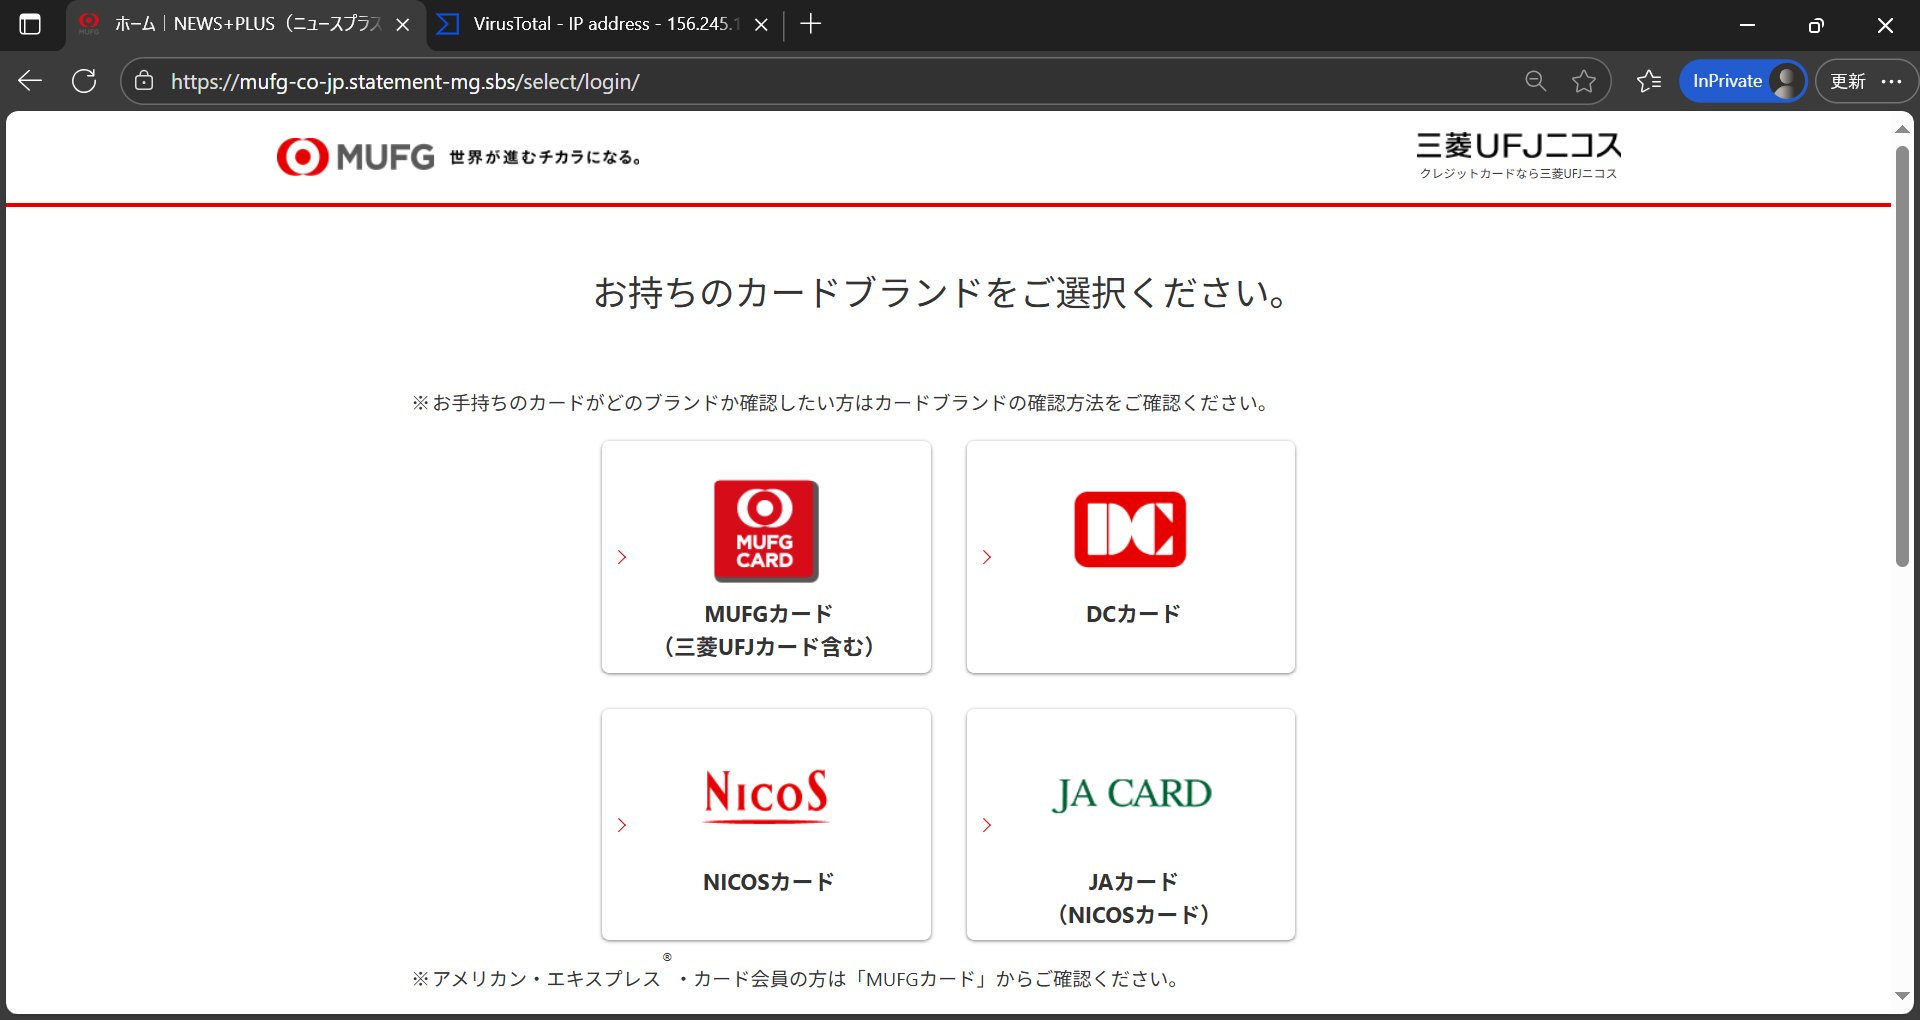Select the JA CARD brand logo

point(1131,794)
